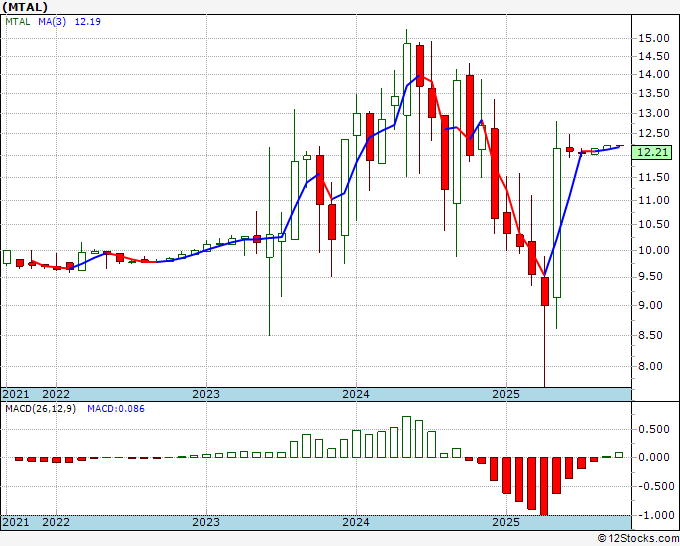This screenshot has height=546, width=680.
Task: Click the red candle with the lowest wick
Action: coord(545,291)
